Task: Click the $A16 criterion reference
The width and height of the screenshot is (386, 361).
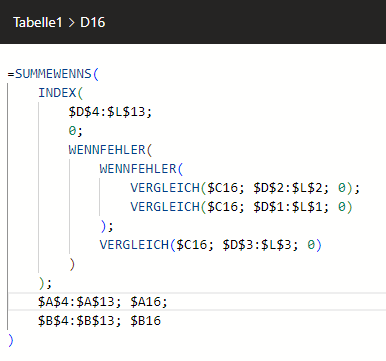Action: [x=146, y=302]
